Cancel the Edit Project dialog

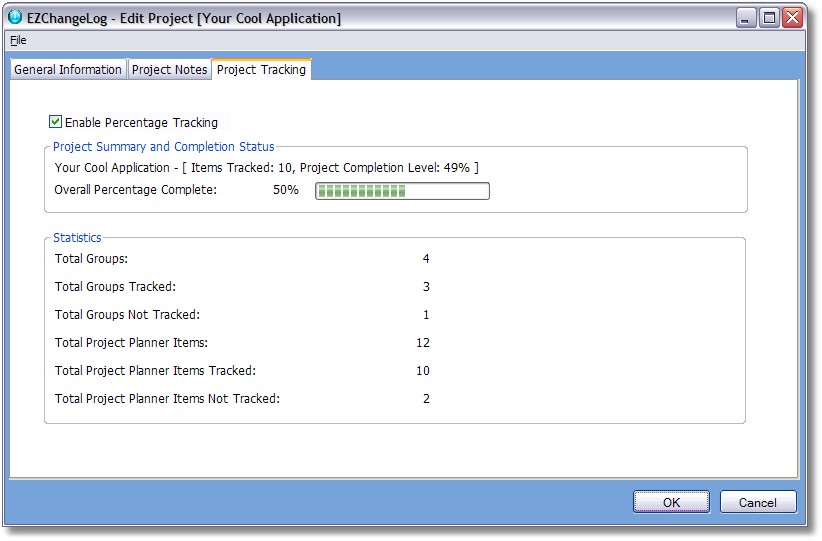pos(758,502)
